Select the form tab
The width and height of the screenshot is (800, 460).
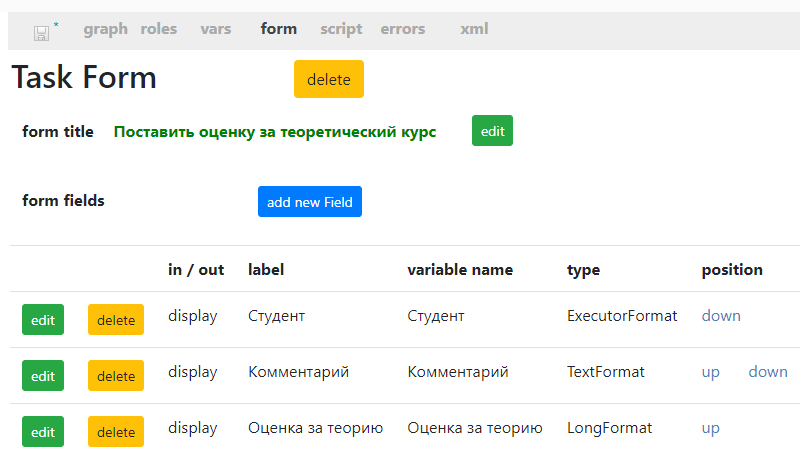pyautogui.click(x=279, y=29)
